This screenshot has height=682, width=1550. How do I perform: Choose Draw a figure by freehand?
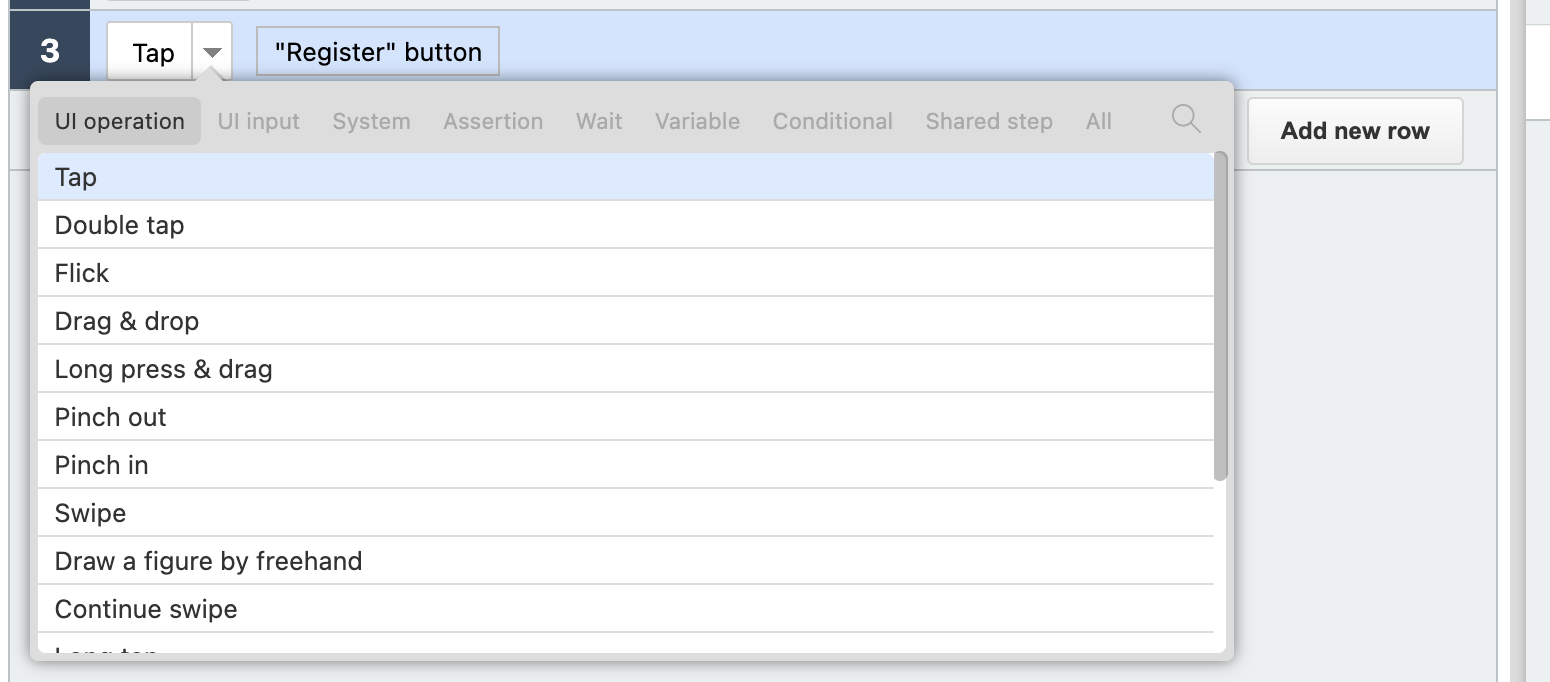(625, 561)
